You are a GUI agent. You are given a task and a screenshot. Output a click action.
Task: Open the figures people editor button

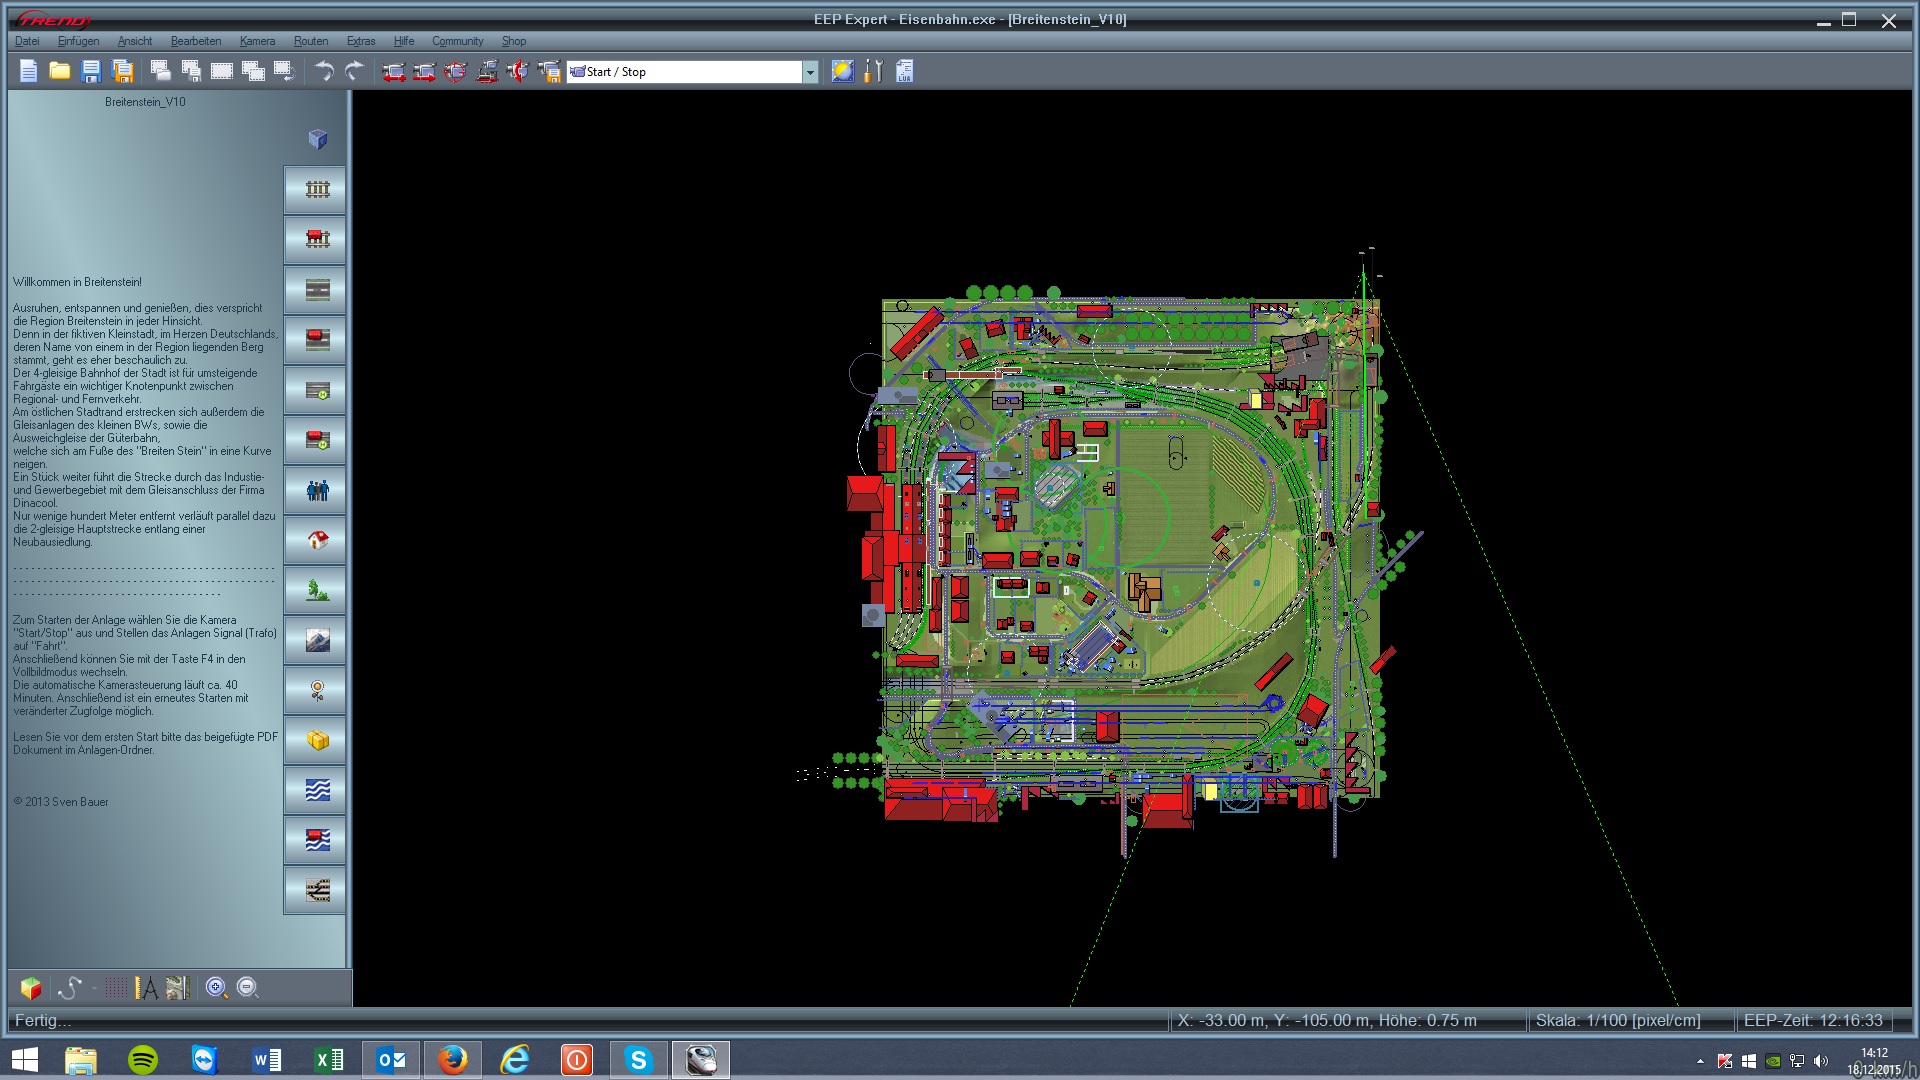317,490
